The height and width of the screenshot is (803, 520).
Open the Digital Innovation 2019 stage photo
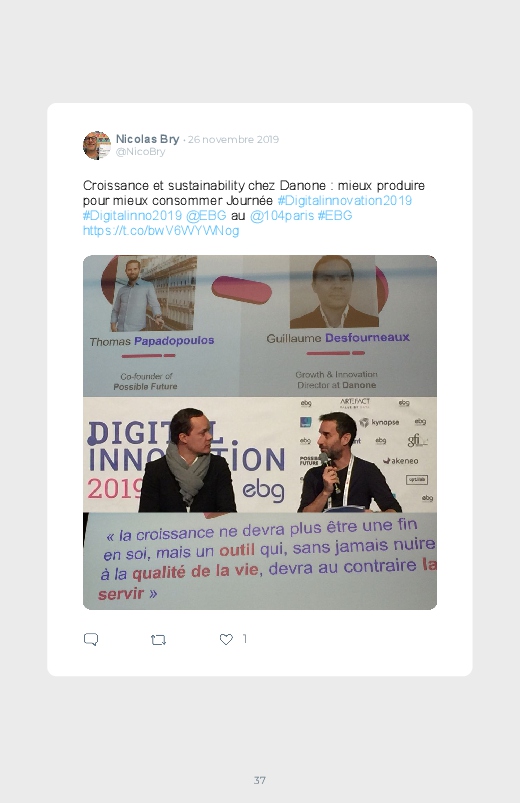260,455
